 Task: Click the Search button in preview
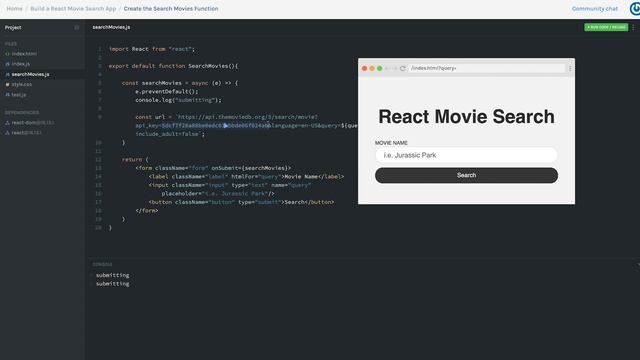tap(466, 176)
